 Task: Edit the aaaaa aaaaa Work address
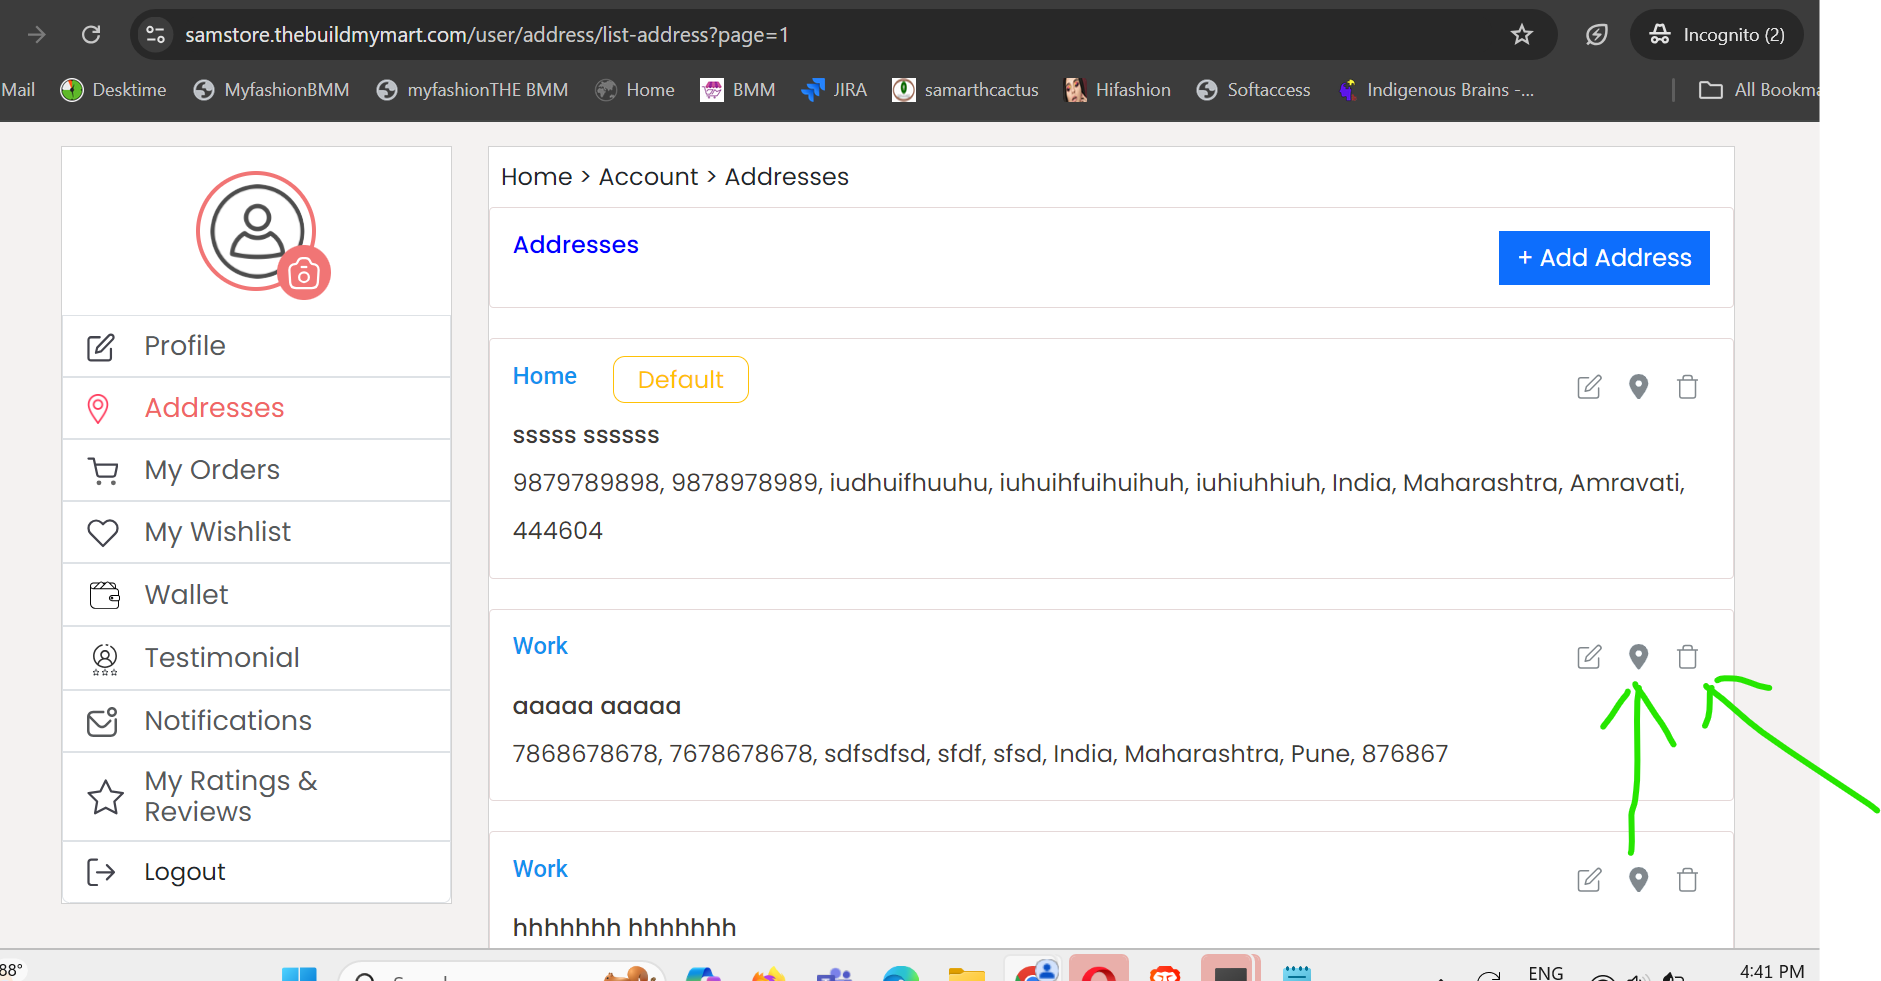[x=1589, y=657]
